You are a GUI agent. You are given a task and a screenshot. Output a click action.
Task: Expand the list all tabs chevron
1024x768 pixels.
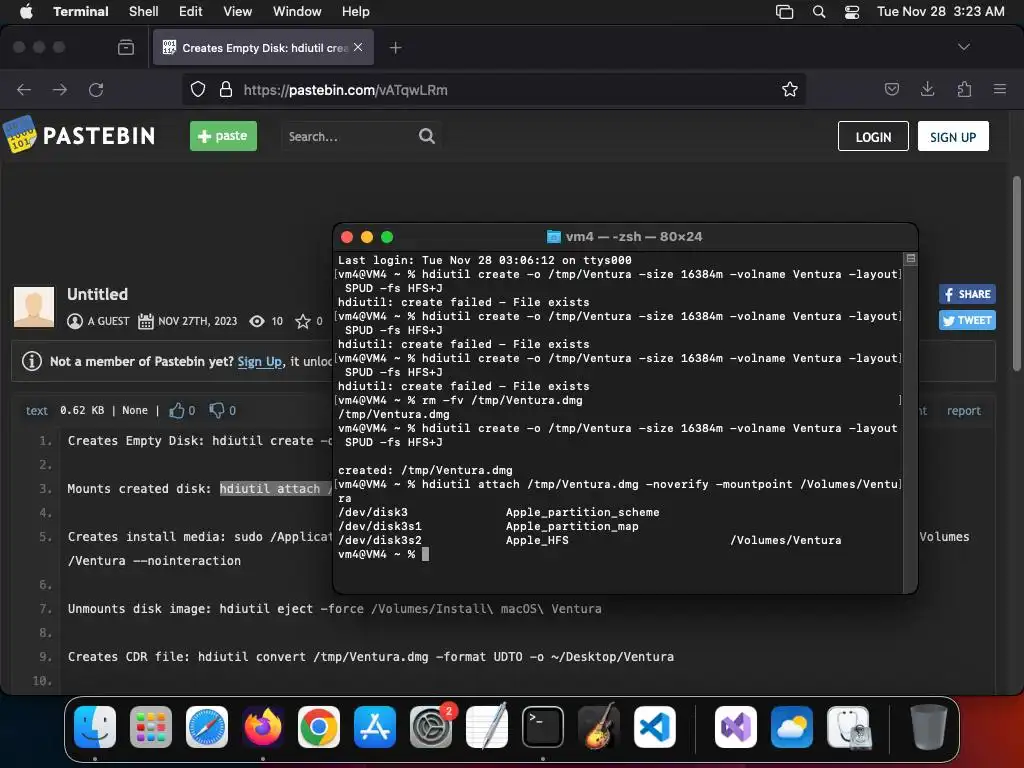pos(963,47)
